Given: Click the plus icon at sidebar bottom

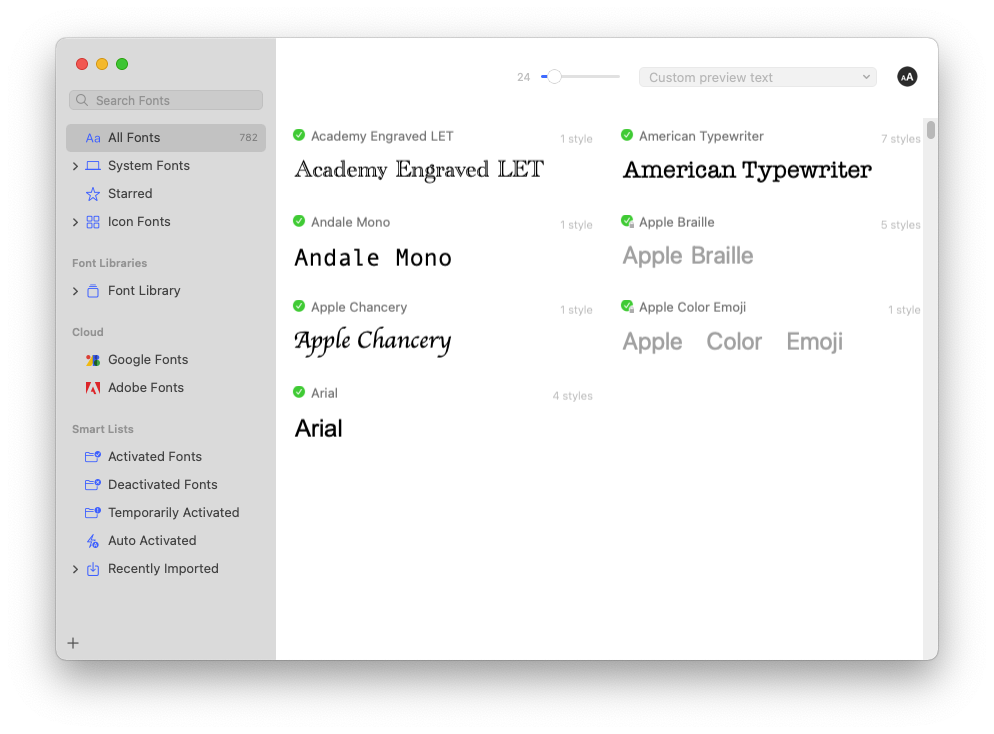Looking at the screenshot, I should (73, 643).
